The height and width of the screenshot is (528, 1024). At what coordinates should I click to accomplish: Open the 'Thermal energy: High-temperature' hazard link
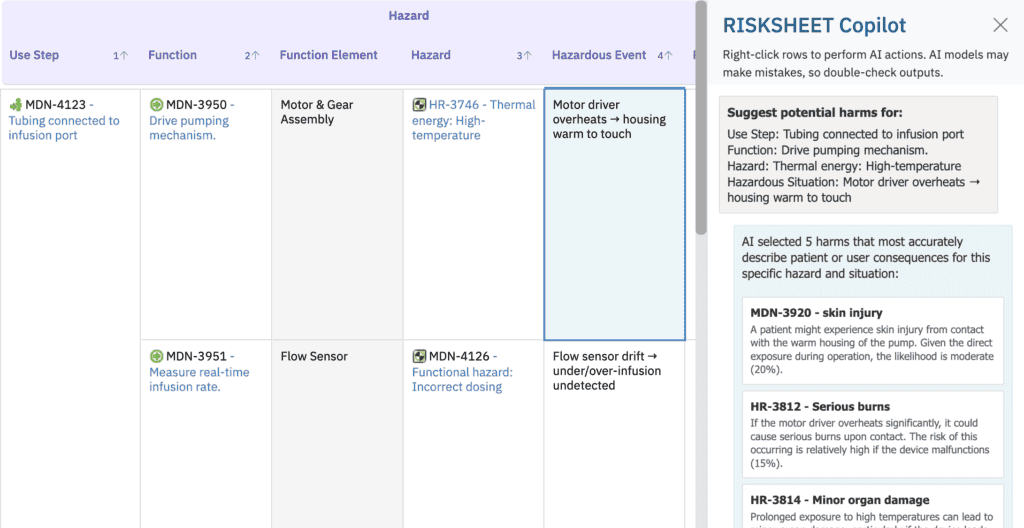pos(473,120)
